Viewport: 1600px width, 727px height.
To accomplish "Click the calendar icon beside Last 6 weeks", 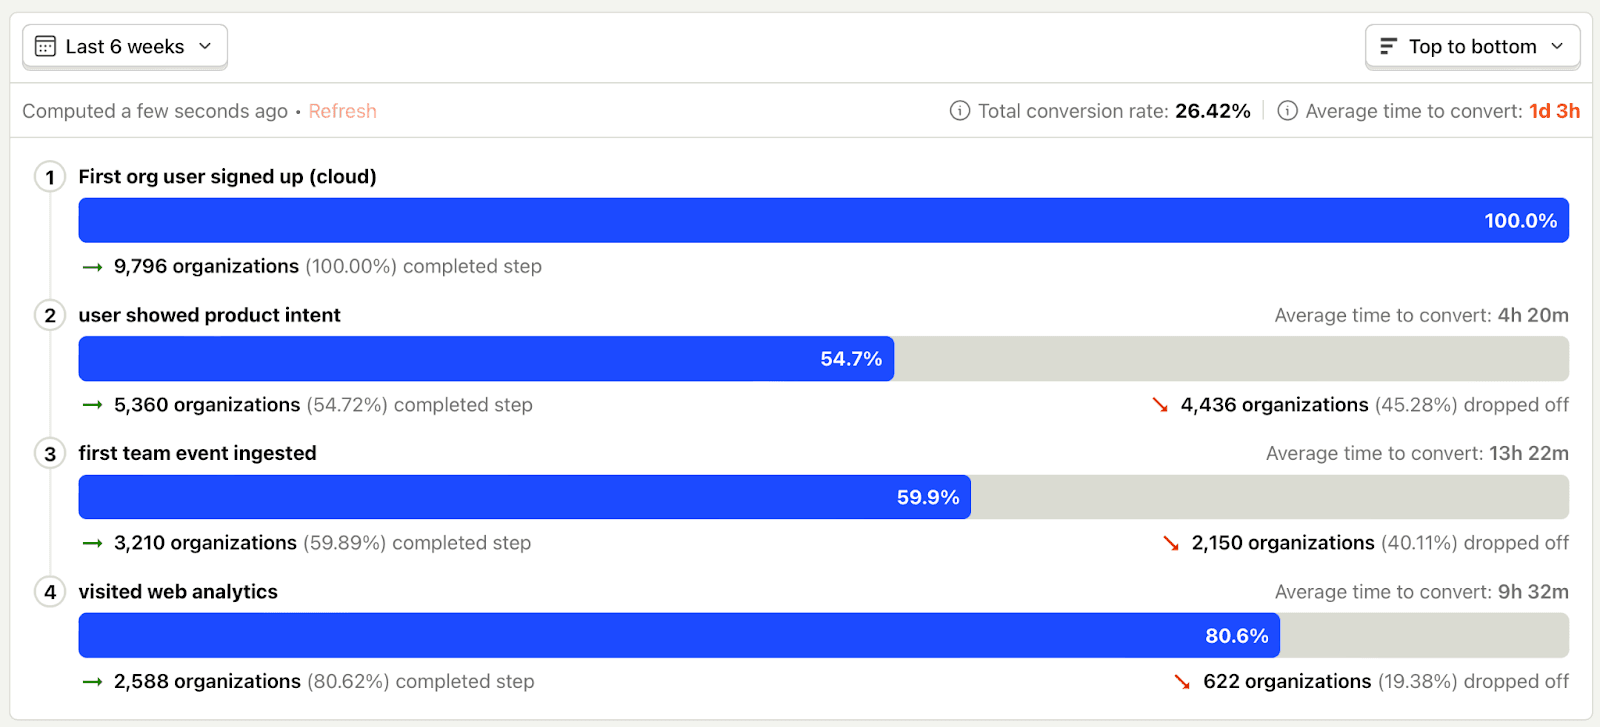I will click(x=45, y=47).
